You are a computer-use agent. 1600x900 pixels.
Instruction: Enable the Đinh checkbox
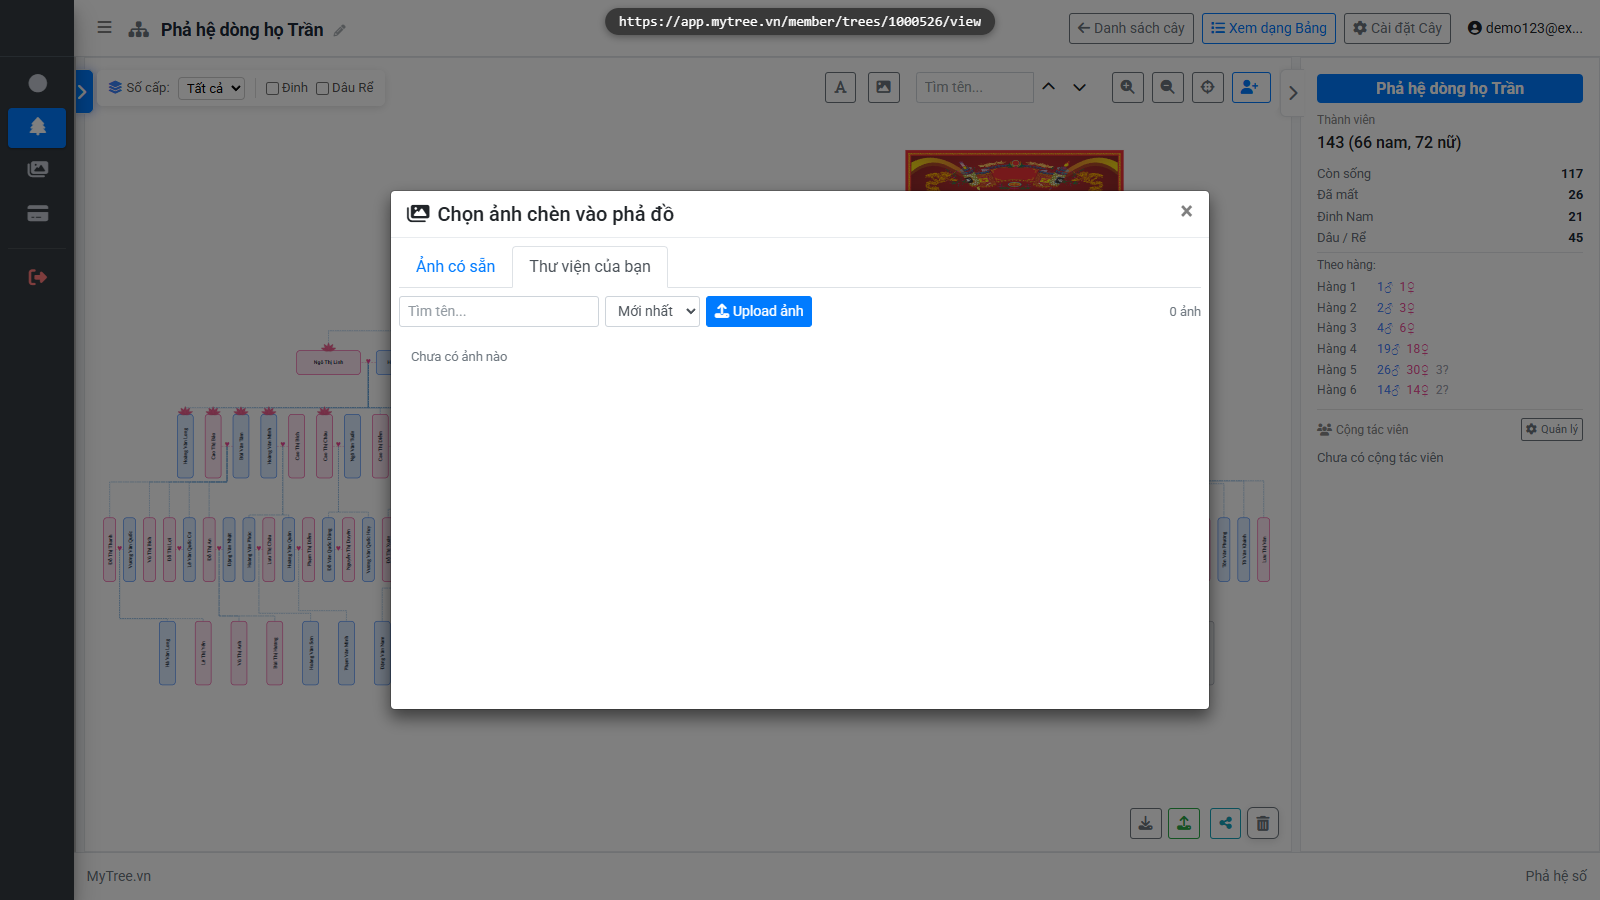[x=272, y=88]
